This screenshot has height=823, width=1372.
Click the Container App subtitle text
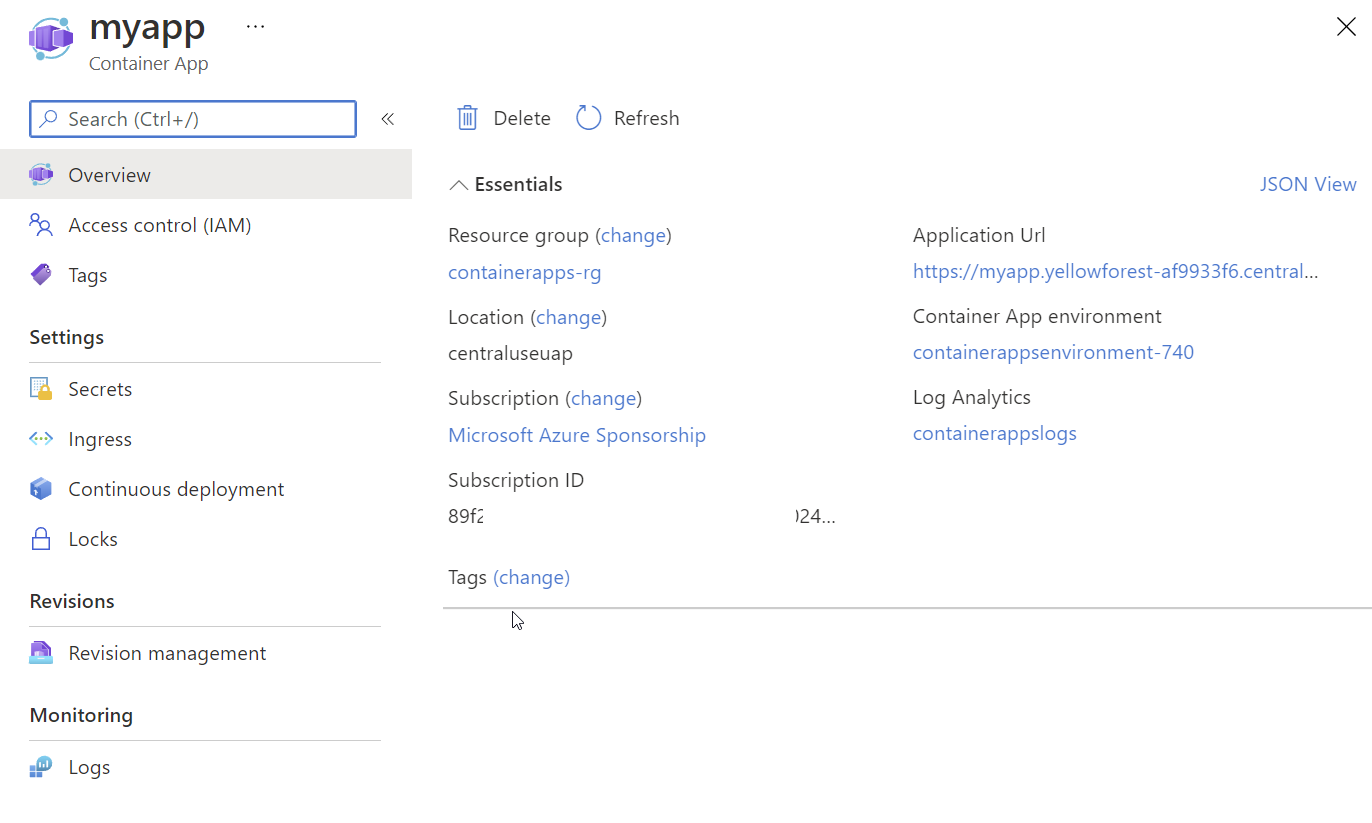point(148,63)
